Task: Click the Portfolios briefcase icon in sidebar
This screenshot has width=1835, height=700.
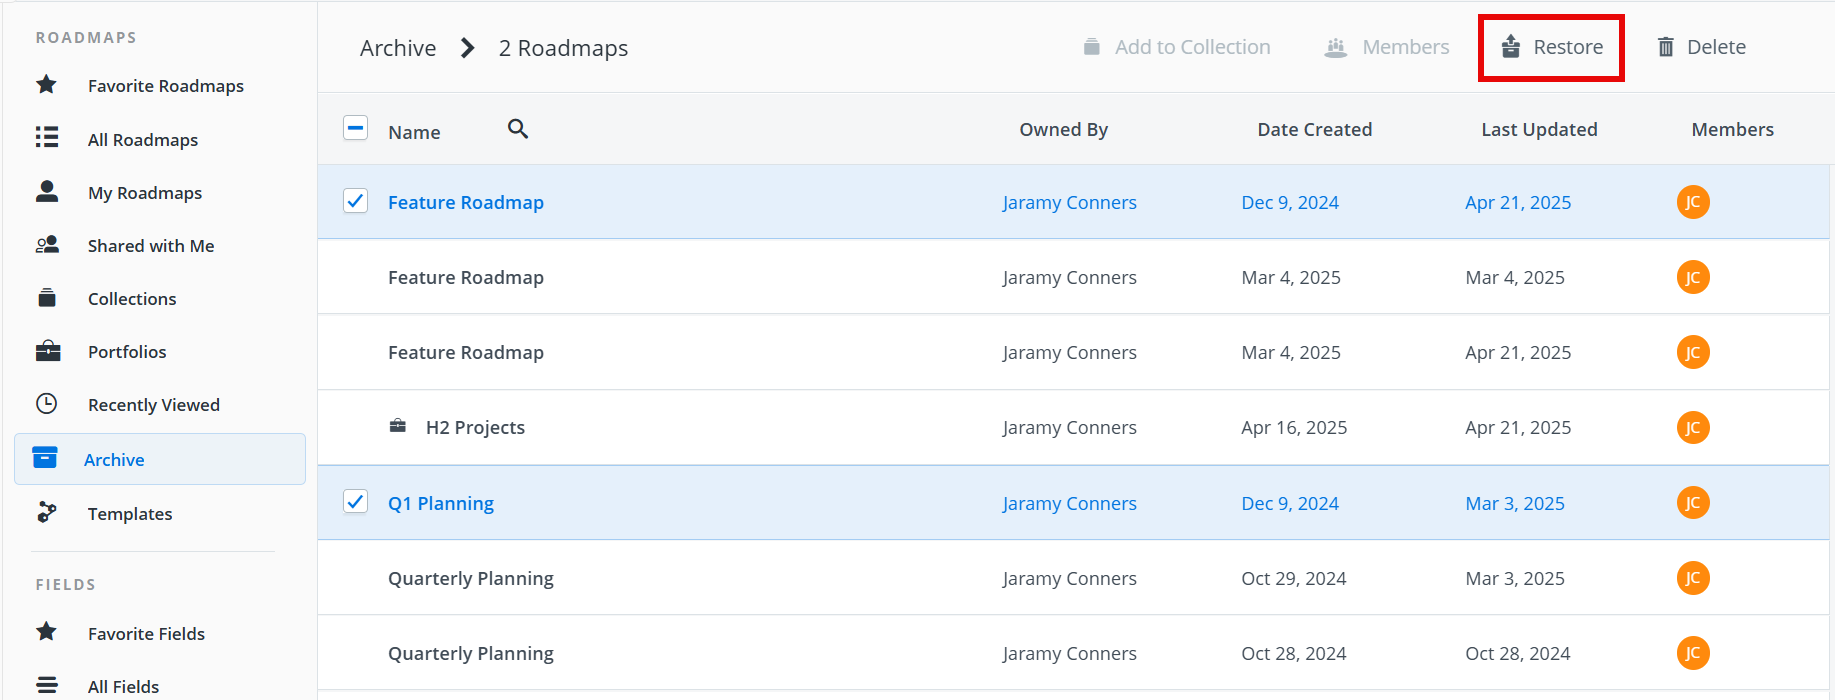Action: click(x=47, y=351)
